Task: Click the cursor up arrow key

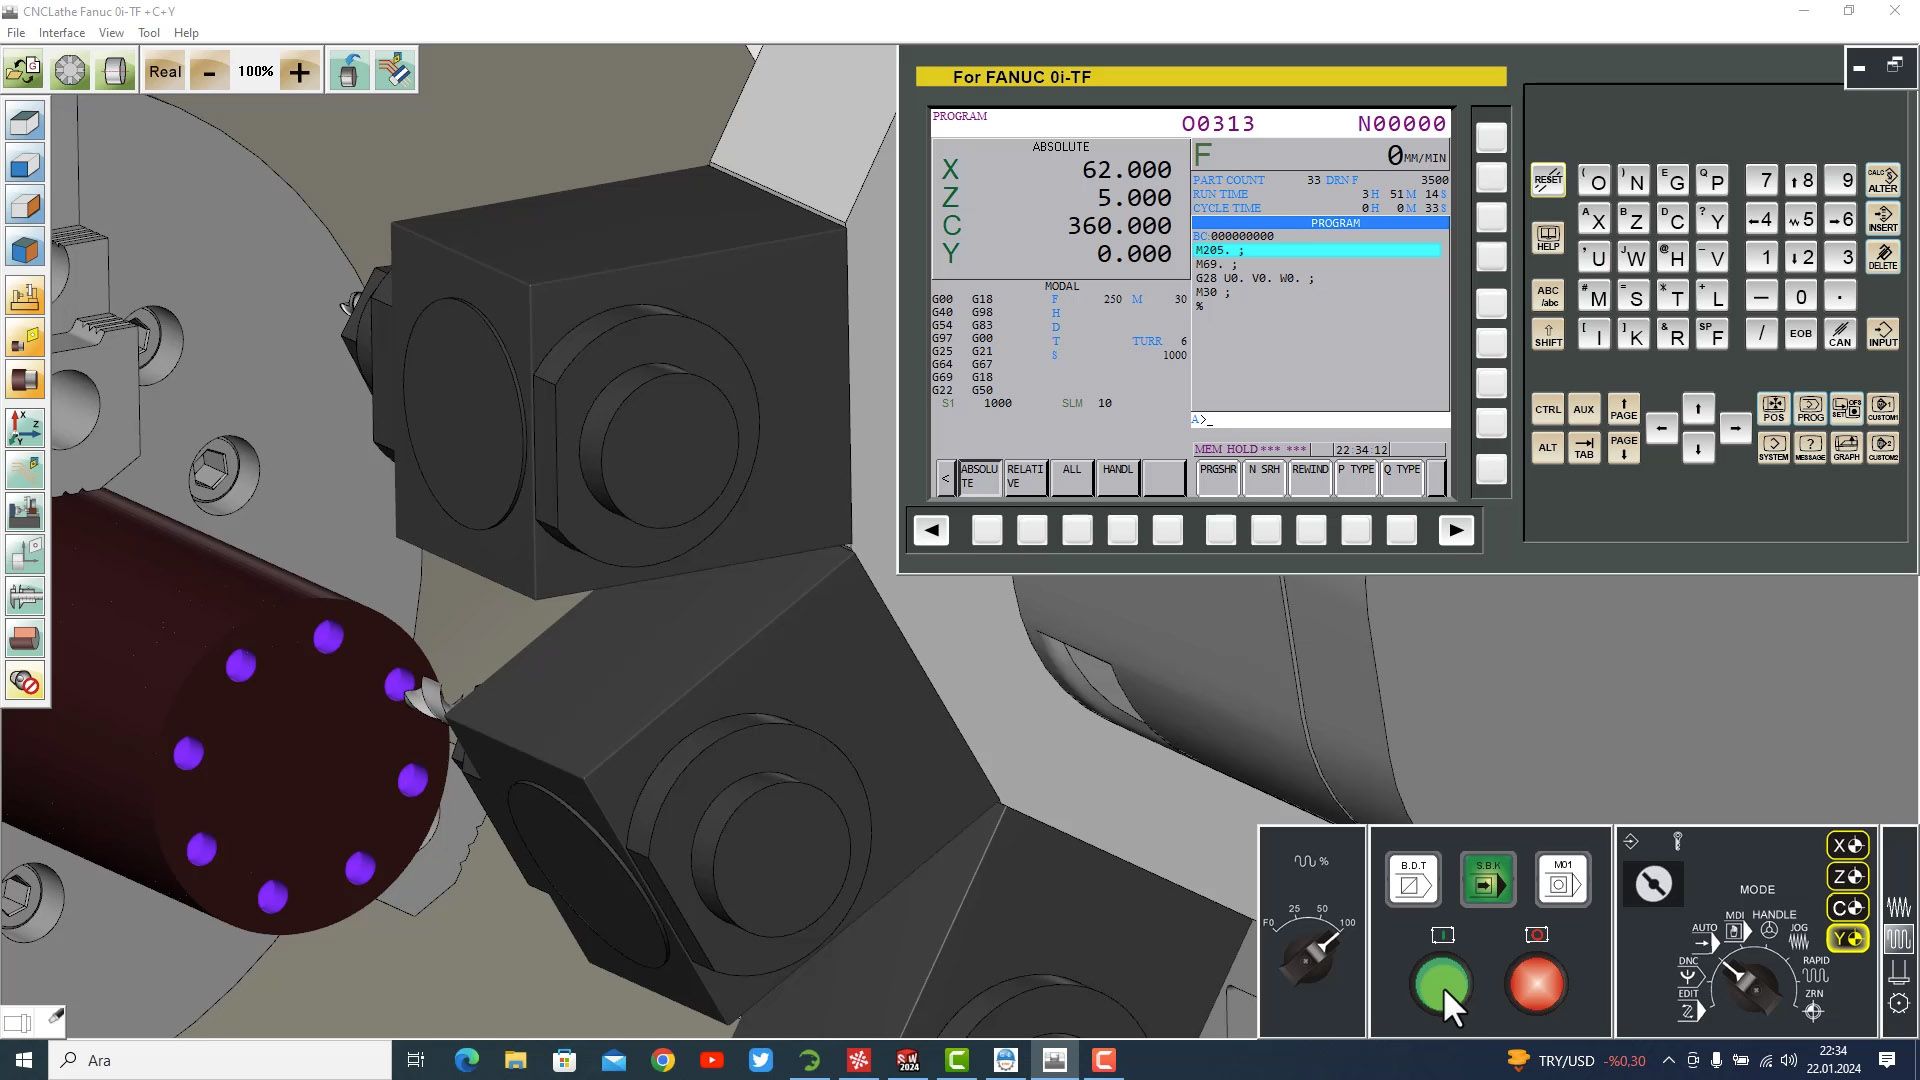Action: (1698, 408)
